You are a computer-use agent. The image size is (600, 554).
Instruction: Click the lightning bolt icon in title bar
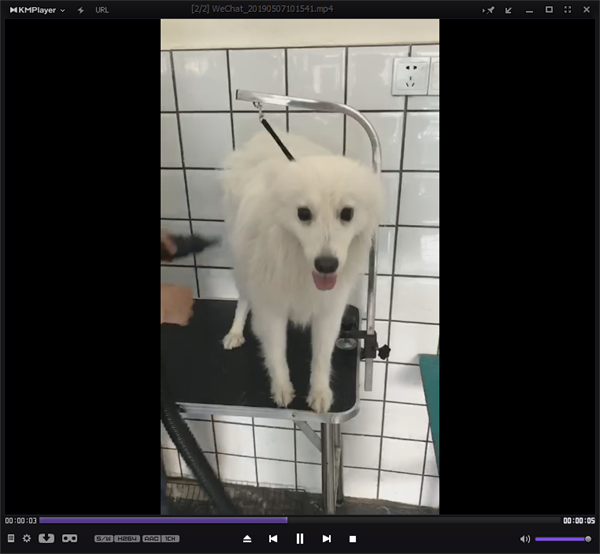[80, 9]
